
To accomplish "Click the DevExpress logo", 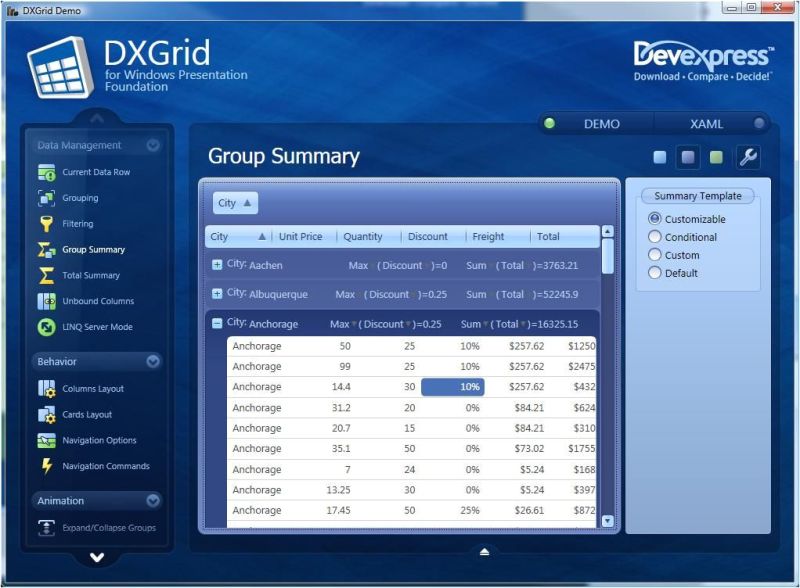I will click(x=704, y=61).
